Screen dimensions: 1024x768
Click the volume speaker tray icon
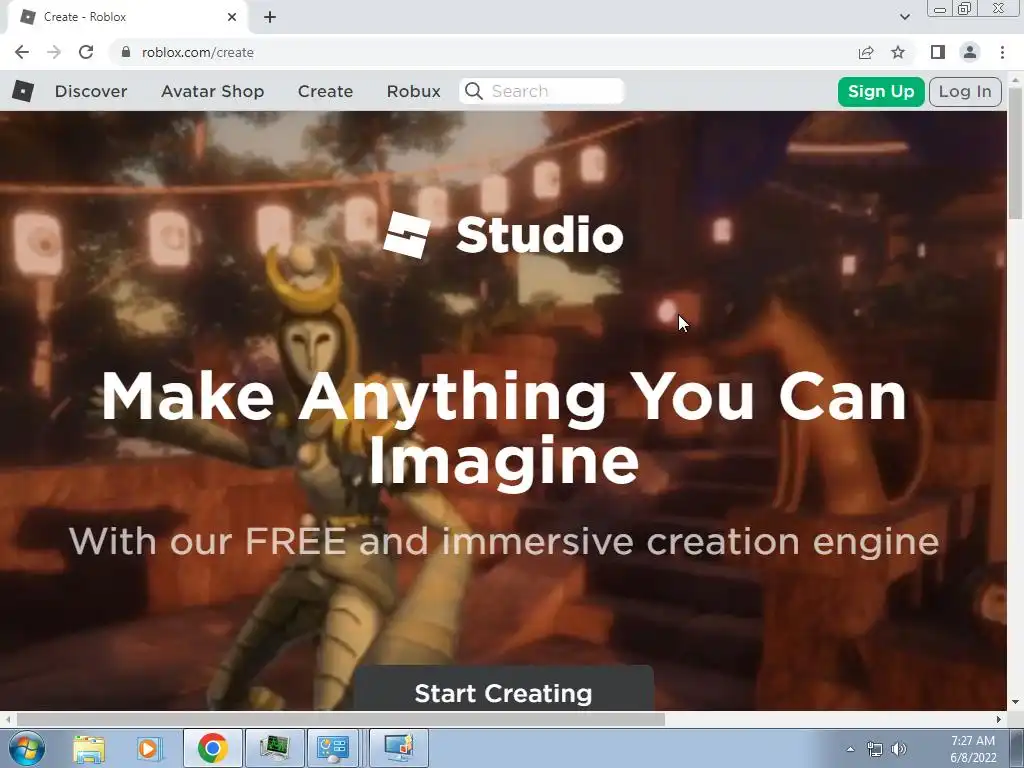pos(899,749)
